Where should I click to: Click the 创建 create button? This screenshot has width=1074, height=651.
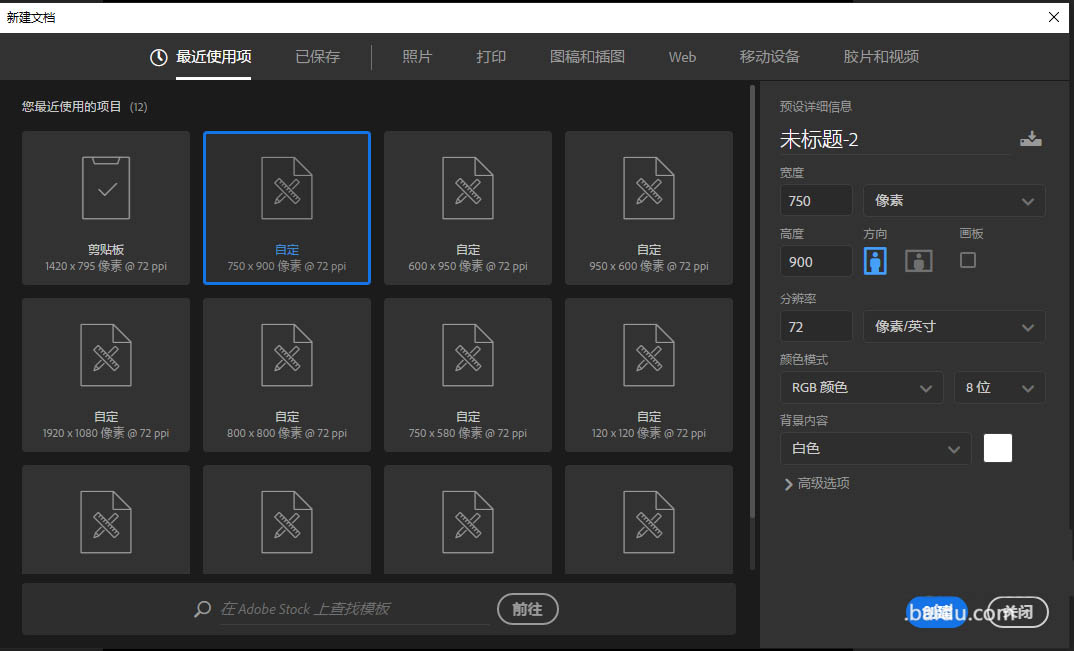click(x=938, y=612)
